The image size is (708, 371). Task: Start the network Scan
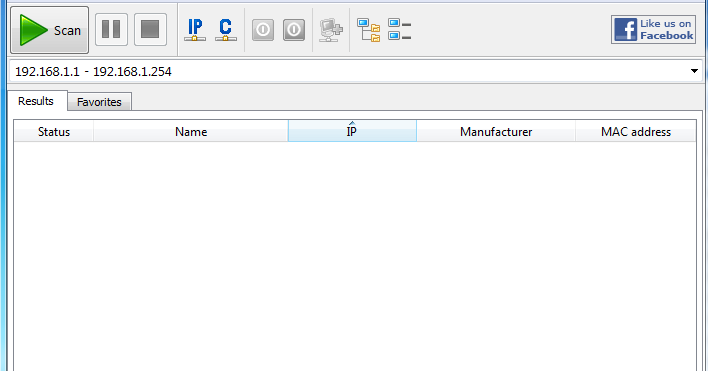coord(49,30)
